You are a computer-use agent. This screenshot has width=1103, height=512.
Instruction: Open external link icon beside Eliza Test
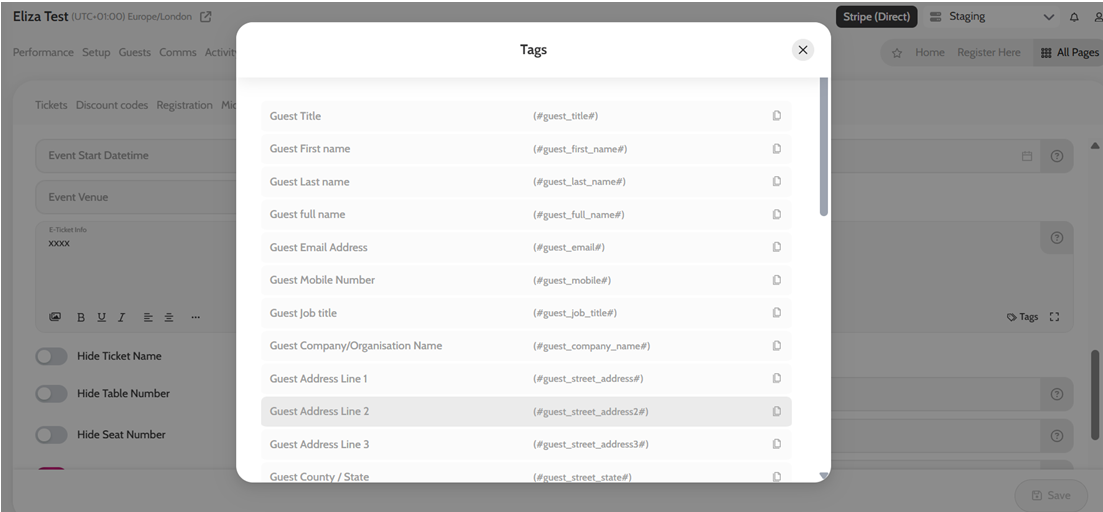(x=206, y=17)
